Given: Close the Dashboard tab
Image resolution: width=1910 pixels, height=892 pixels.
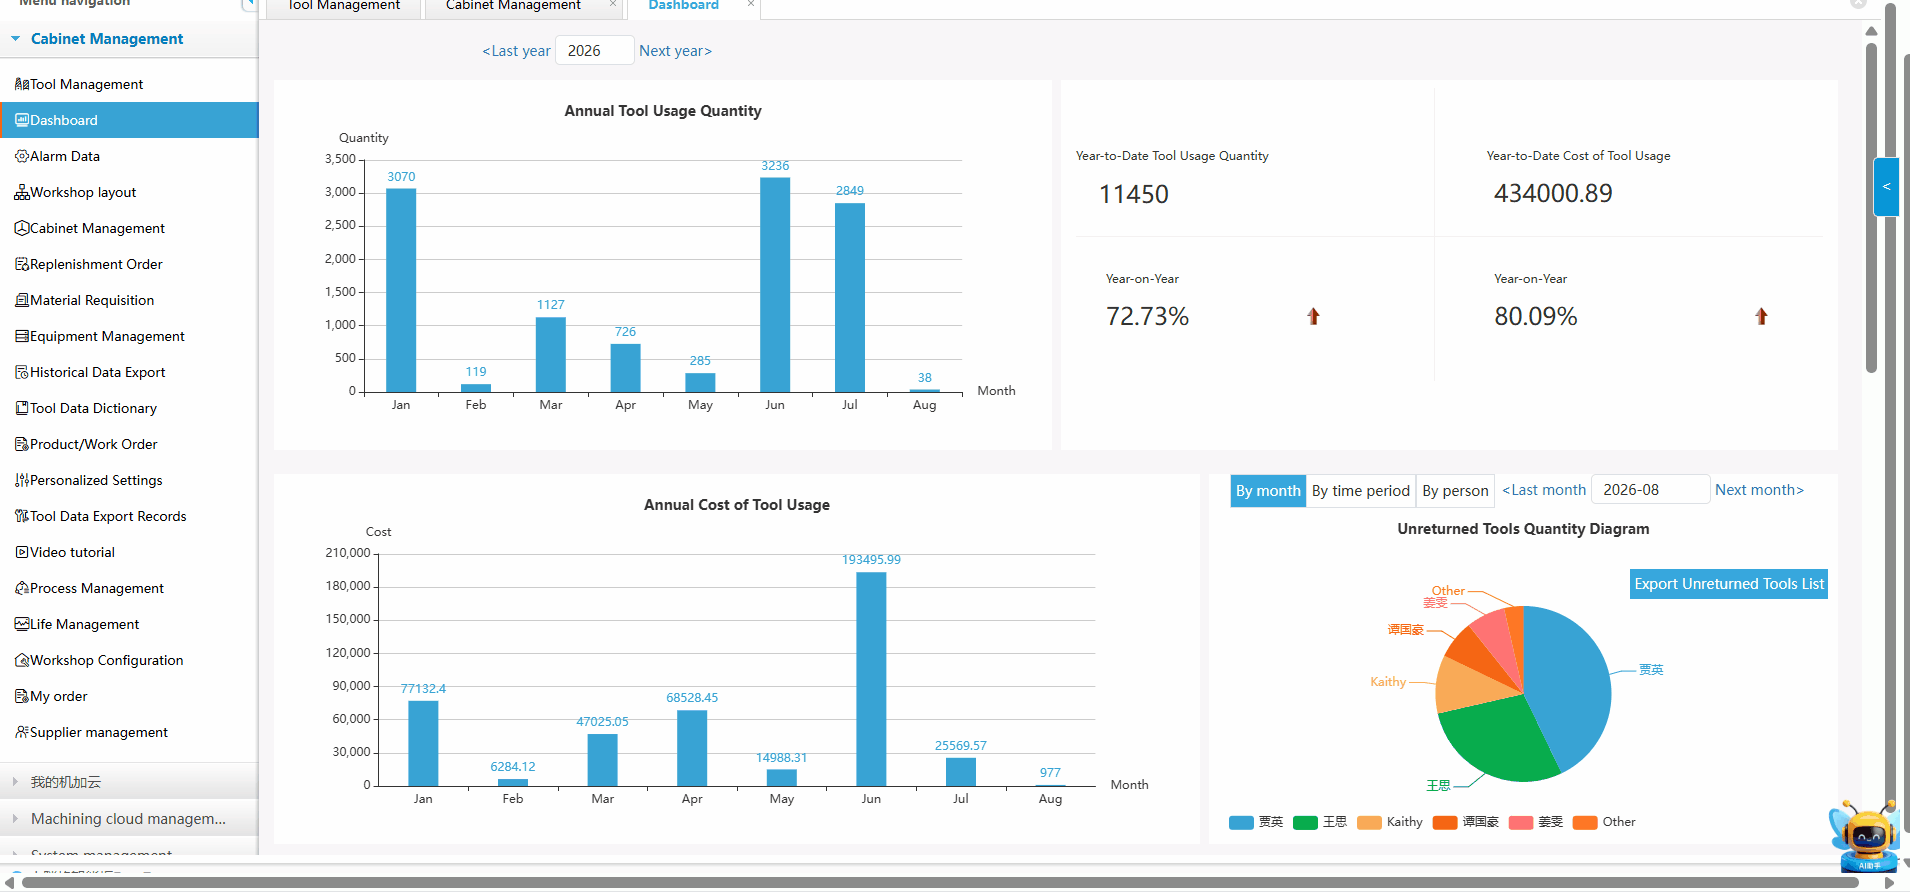Looking at the screenshot, I should [751, 4].
